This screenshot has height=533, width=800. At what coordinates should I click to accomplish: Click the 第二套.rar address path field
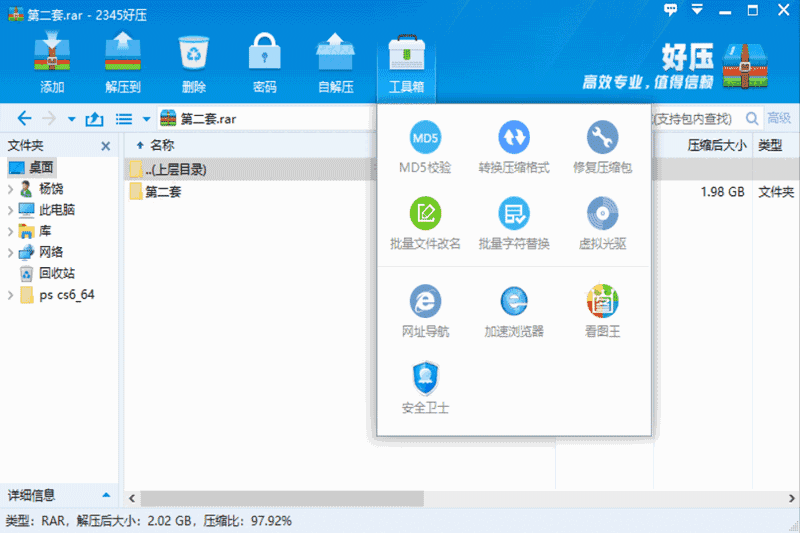click(265, 119)
